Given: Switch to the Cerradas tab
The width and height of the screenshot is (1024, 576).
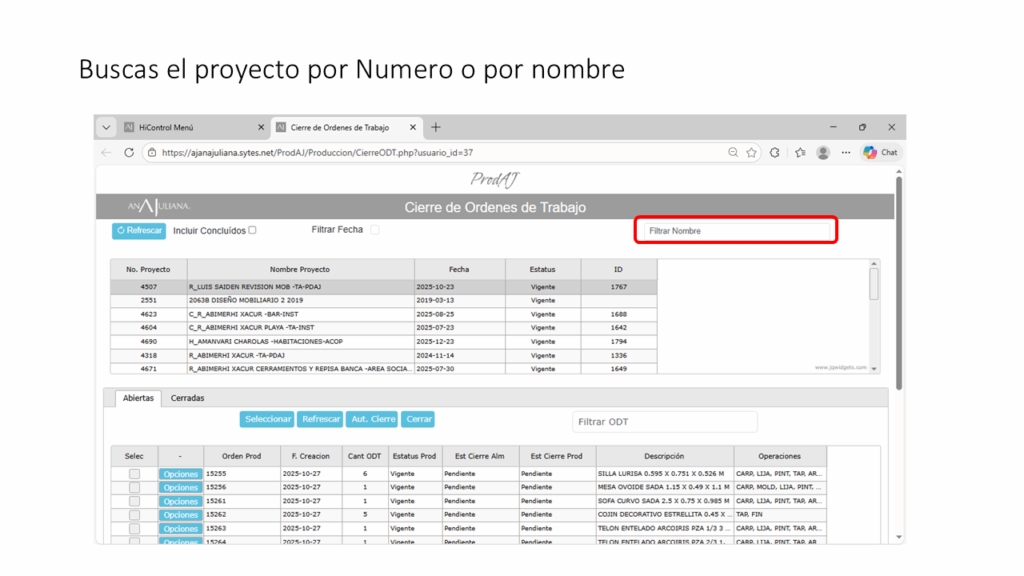Looking at the screenshot, I should 187,398.
